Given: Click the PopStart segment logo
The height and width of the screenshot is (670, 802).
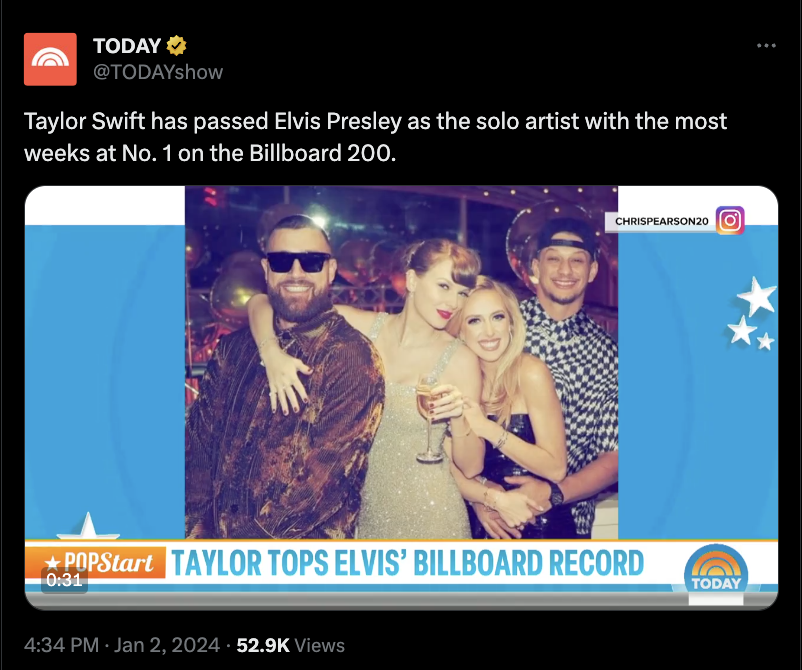Looking at the screenshot, I should (x=95, y=563).
